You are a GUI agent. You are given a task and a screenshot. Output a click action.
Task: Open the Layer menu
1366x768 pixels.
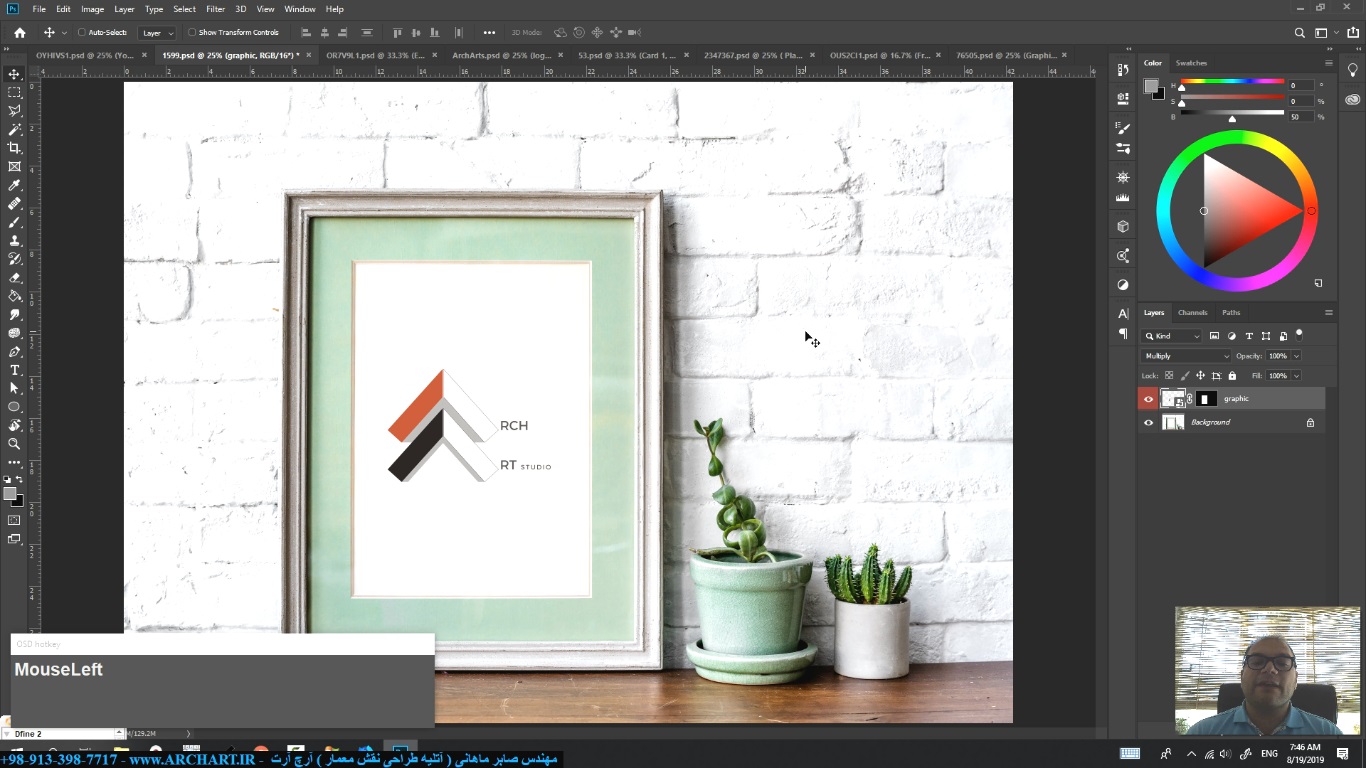pos(124,9)
